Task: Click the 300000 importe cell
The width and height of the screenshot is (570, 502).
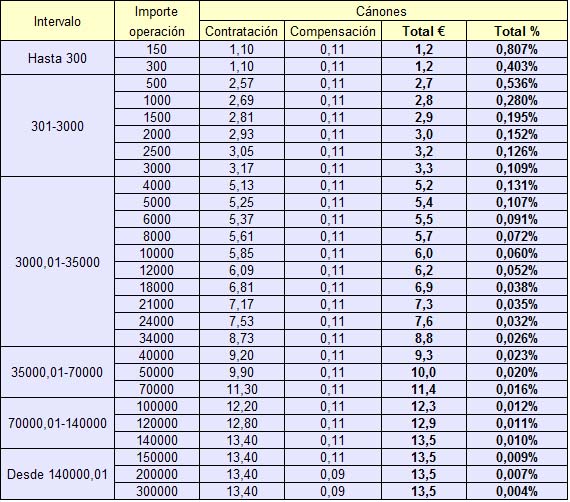Action: tap(157, 491)
